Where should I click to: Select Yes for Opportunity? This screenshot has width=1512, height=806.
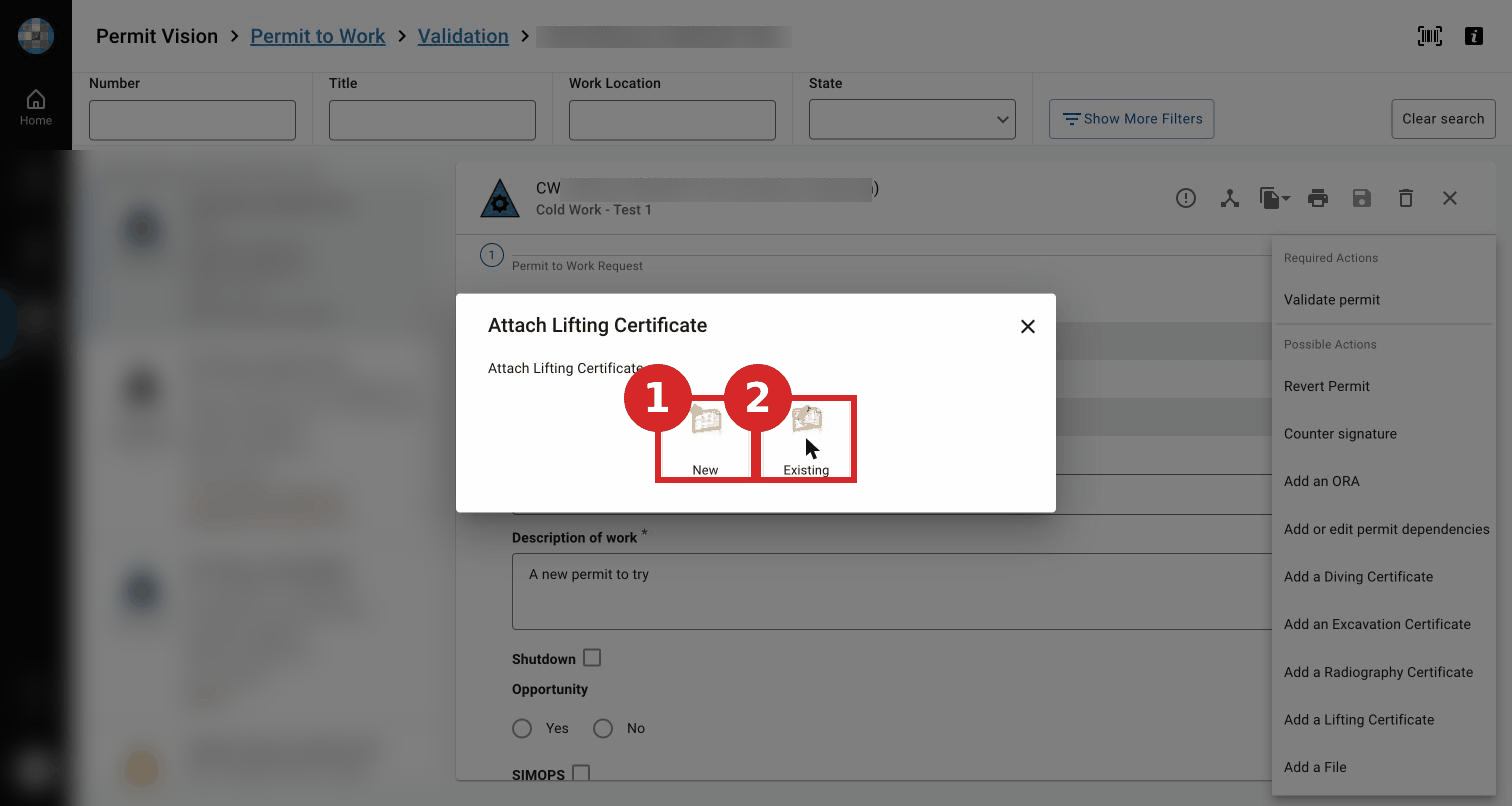pos(522,728)
